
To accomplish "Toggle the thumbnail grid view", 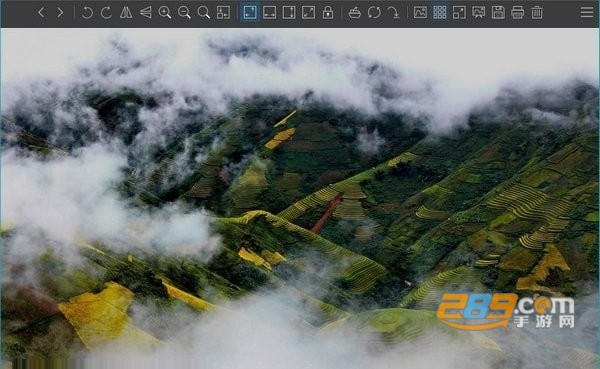I will (440, 13).
